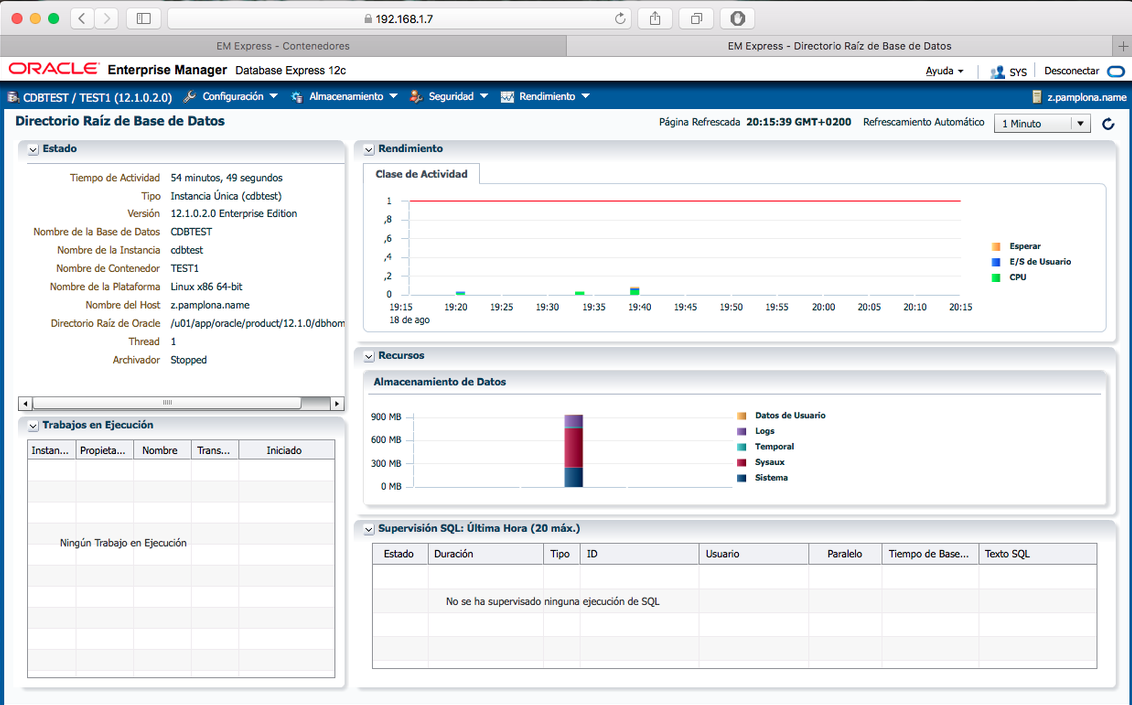
Task: Click the Safari share icon
Action: (655, 18)
